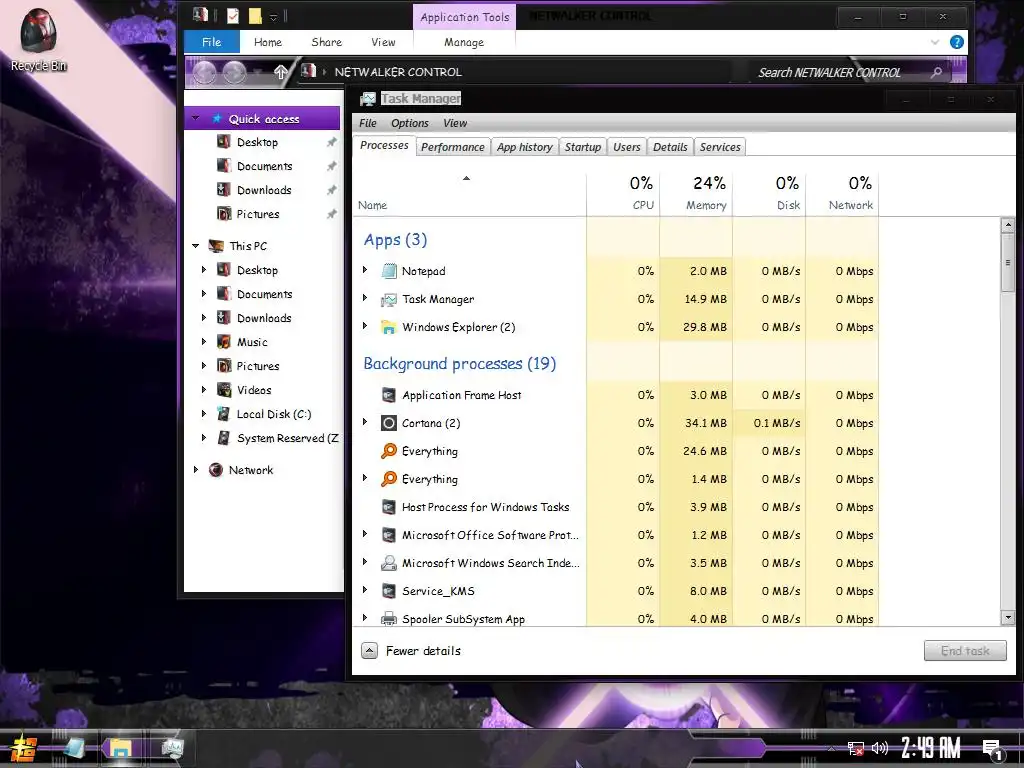The width and height of the screenshot is (1024, 768).
Task: Open the network status tray icon
Action: (x=855, y=748)
